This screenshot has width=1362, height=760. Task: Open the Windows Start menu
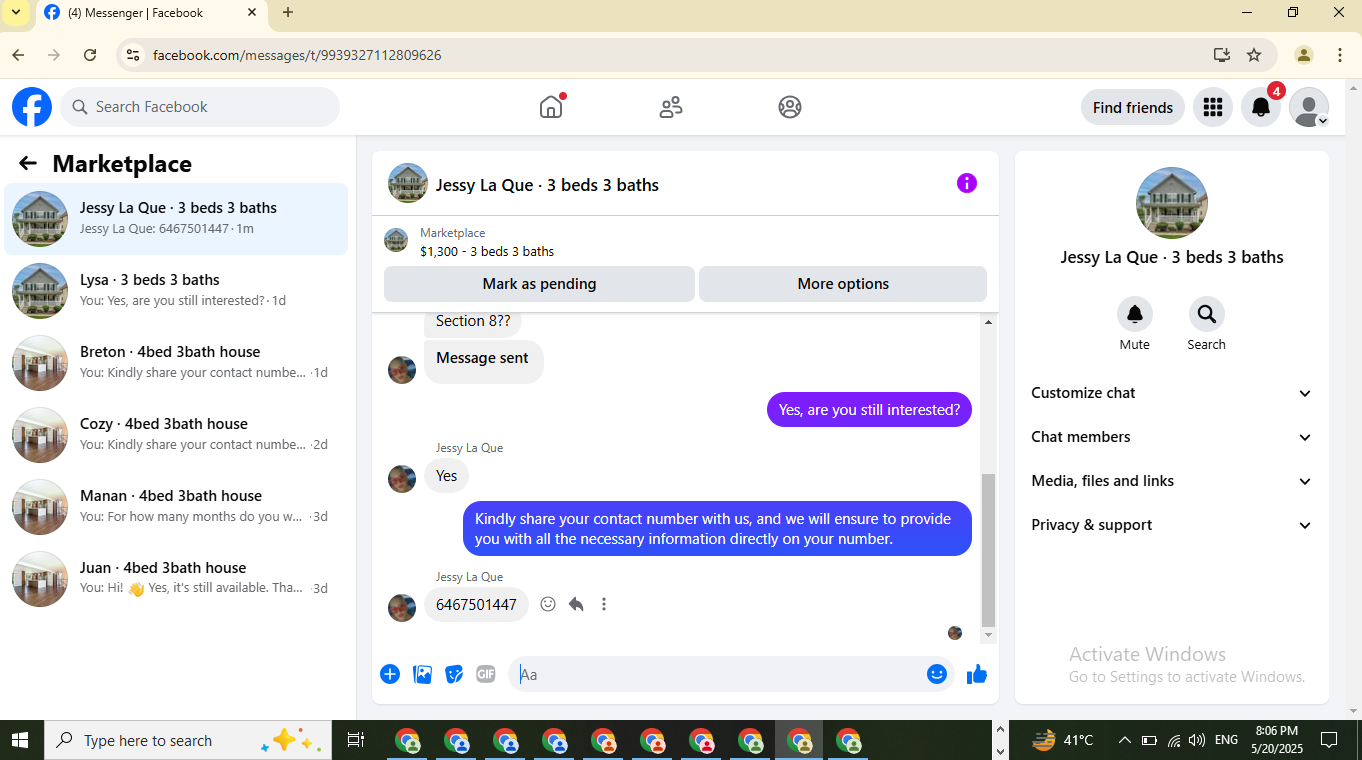(19, 740)
